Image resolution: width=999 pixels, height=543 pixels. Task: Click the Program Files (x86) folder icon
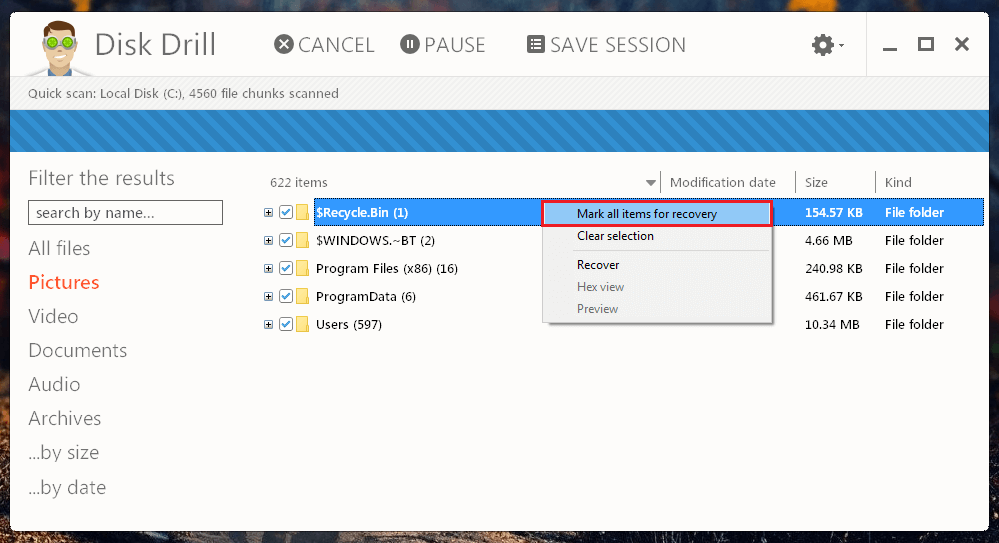pos(302,268)
